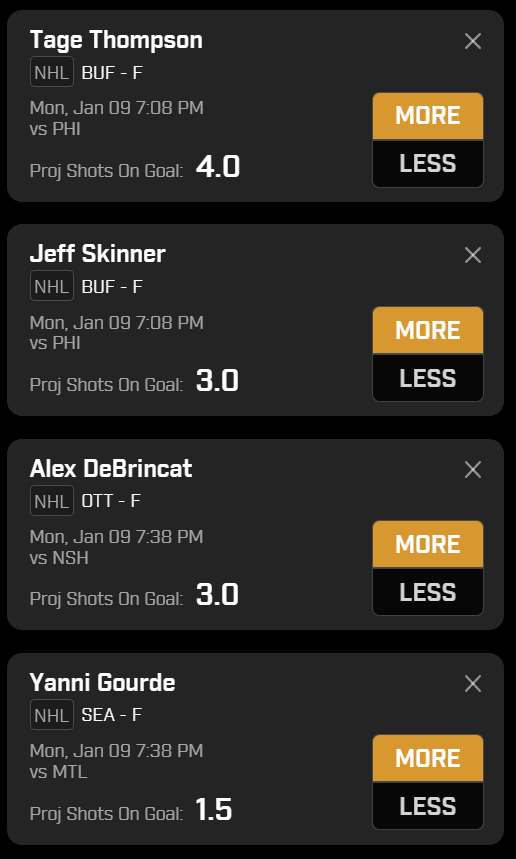Viewport: 516px width, 859px height.
Task: Select LESS for Tage Thompson shots
Action: click(x=428, y=164)
